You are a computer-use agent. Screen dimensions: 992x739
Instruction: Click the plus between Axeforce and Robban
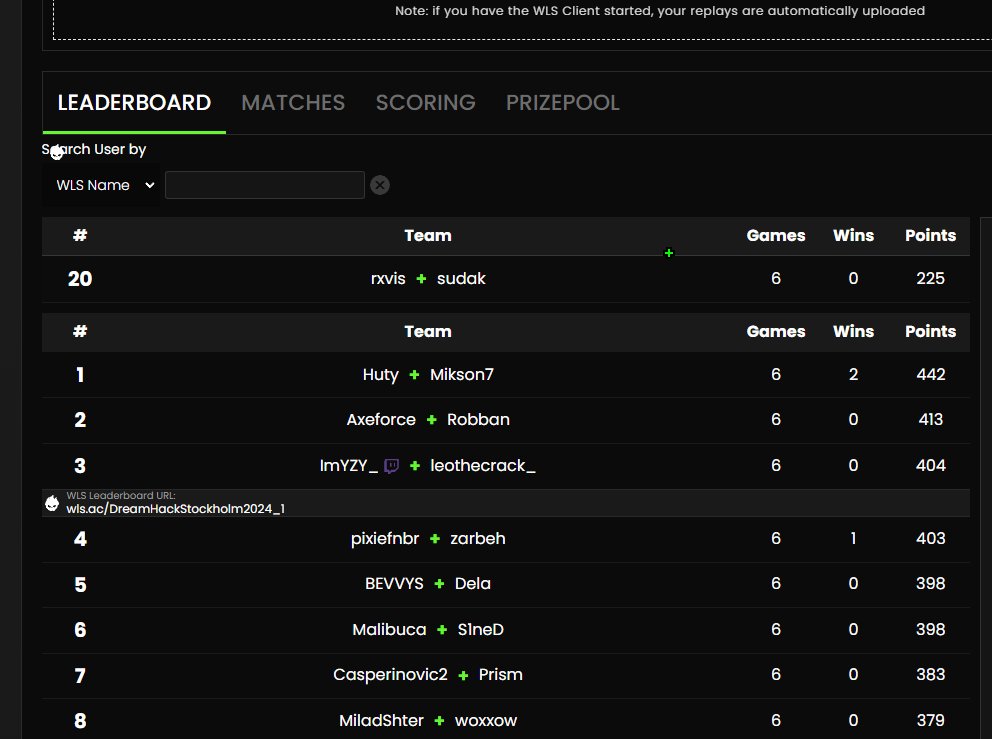[431, 419]
